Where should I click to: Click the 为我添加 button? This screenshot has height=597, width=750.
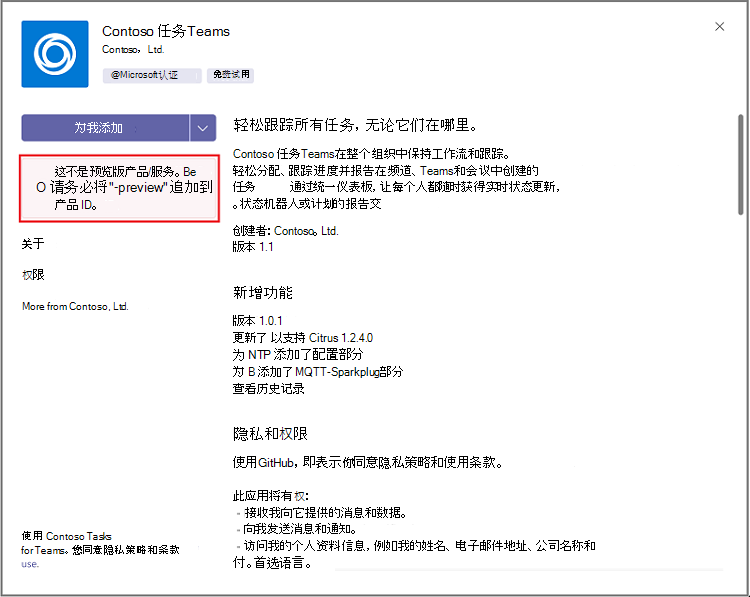pos(105,128)
